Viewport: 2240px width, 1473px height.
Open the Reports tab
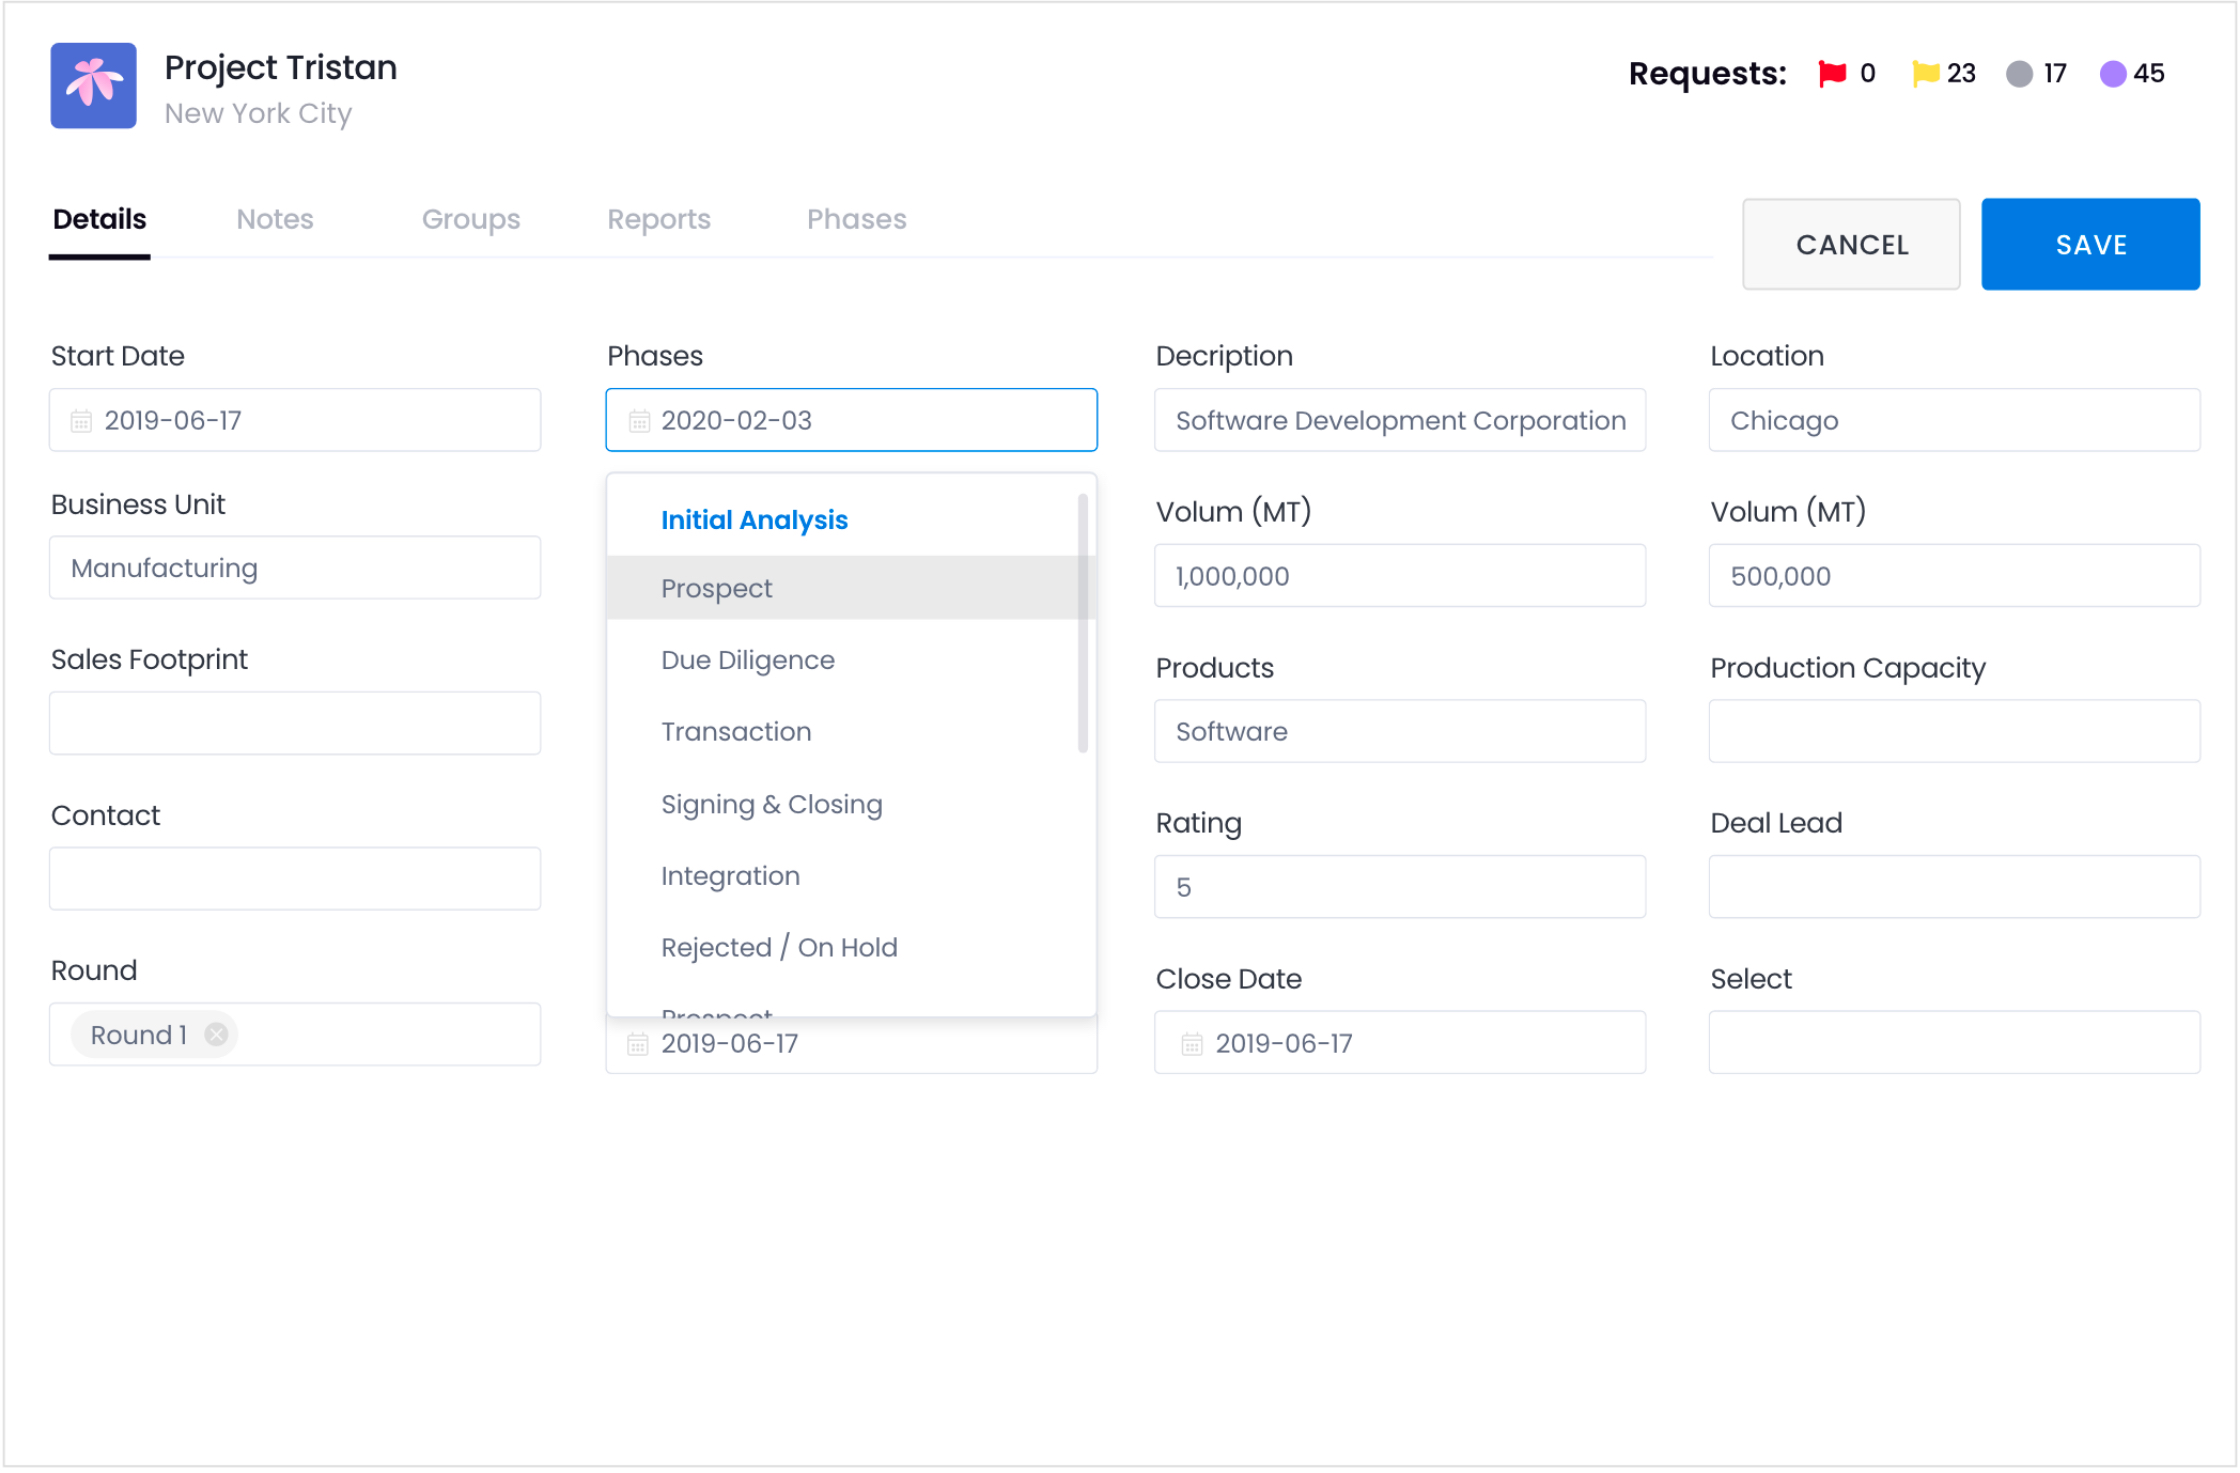tap(658, 219)
